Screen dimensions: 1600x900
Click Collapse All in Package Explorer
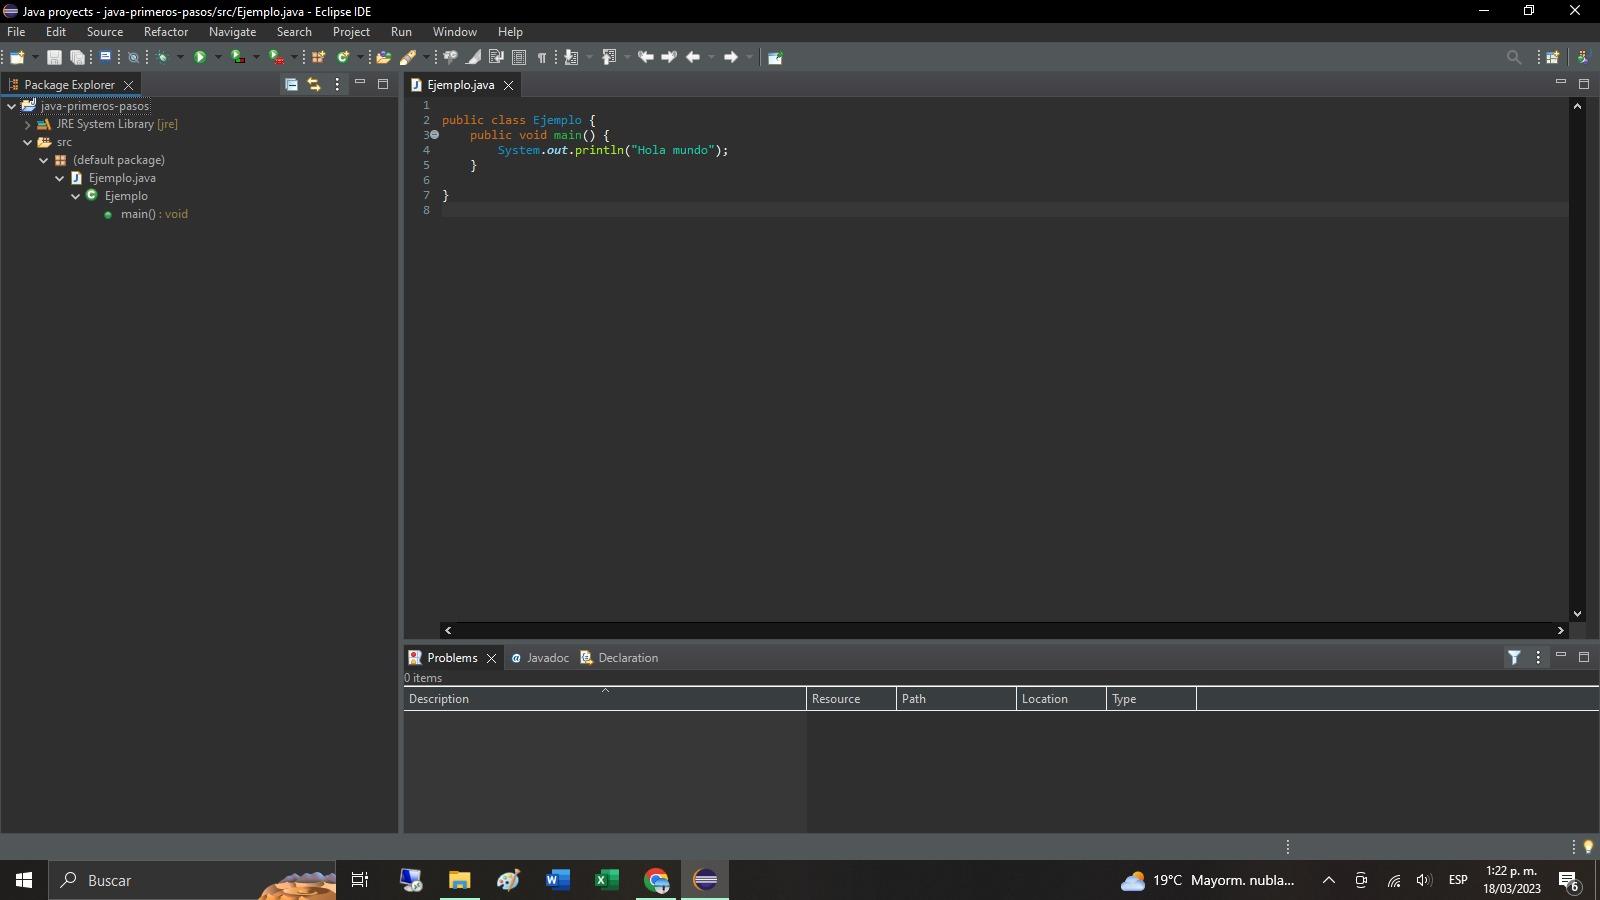coord(291,85)
